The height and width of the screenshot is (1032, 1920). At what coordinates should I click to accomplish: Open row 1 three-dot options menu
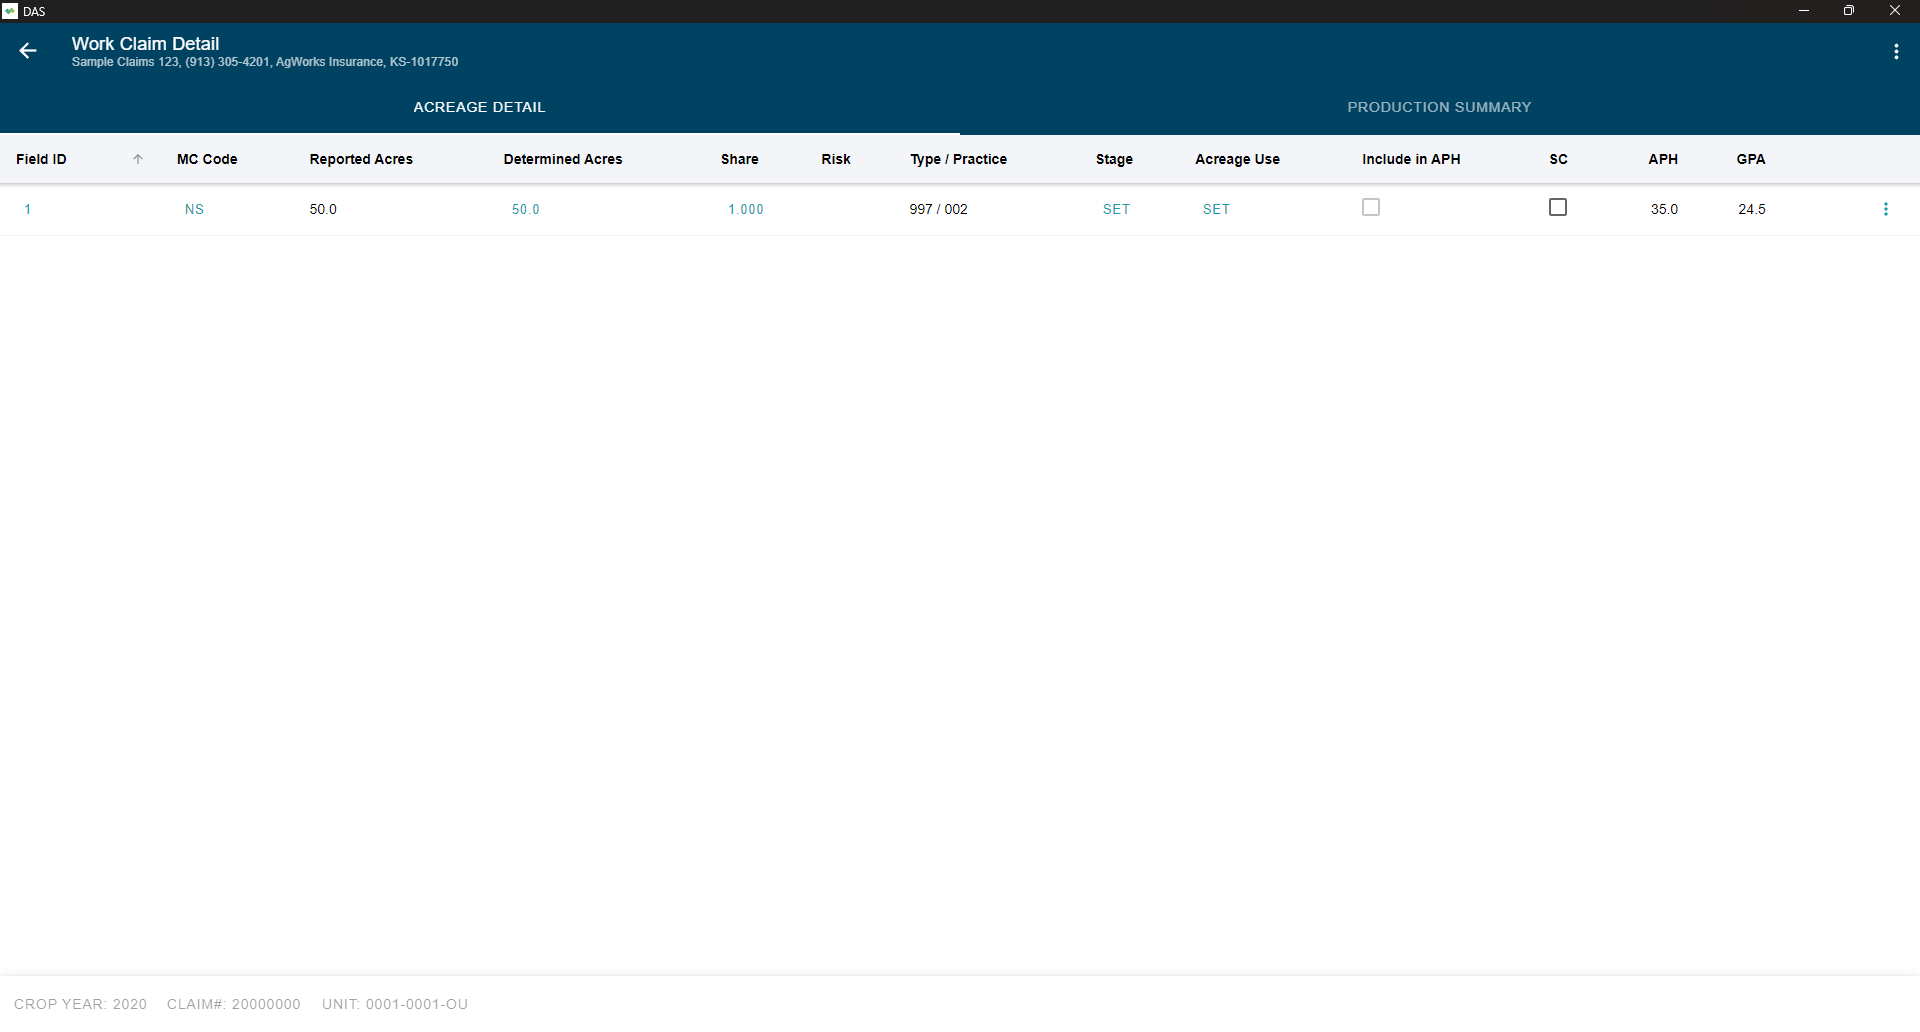(x=1886, y=209)
